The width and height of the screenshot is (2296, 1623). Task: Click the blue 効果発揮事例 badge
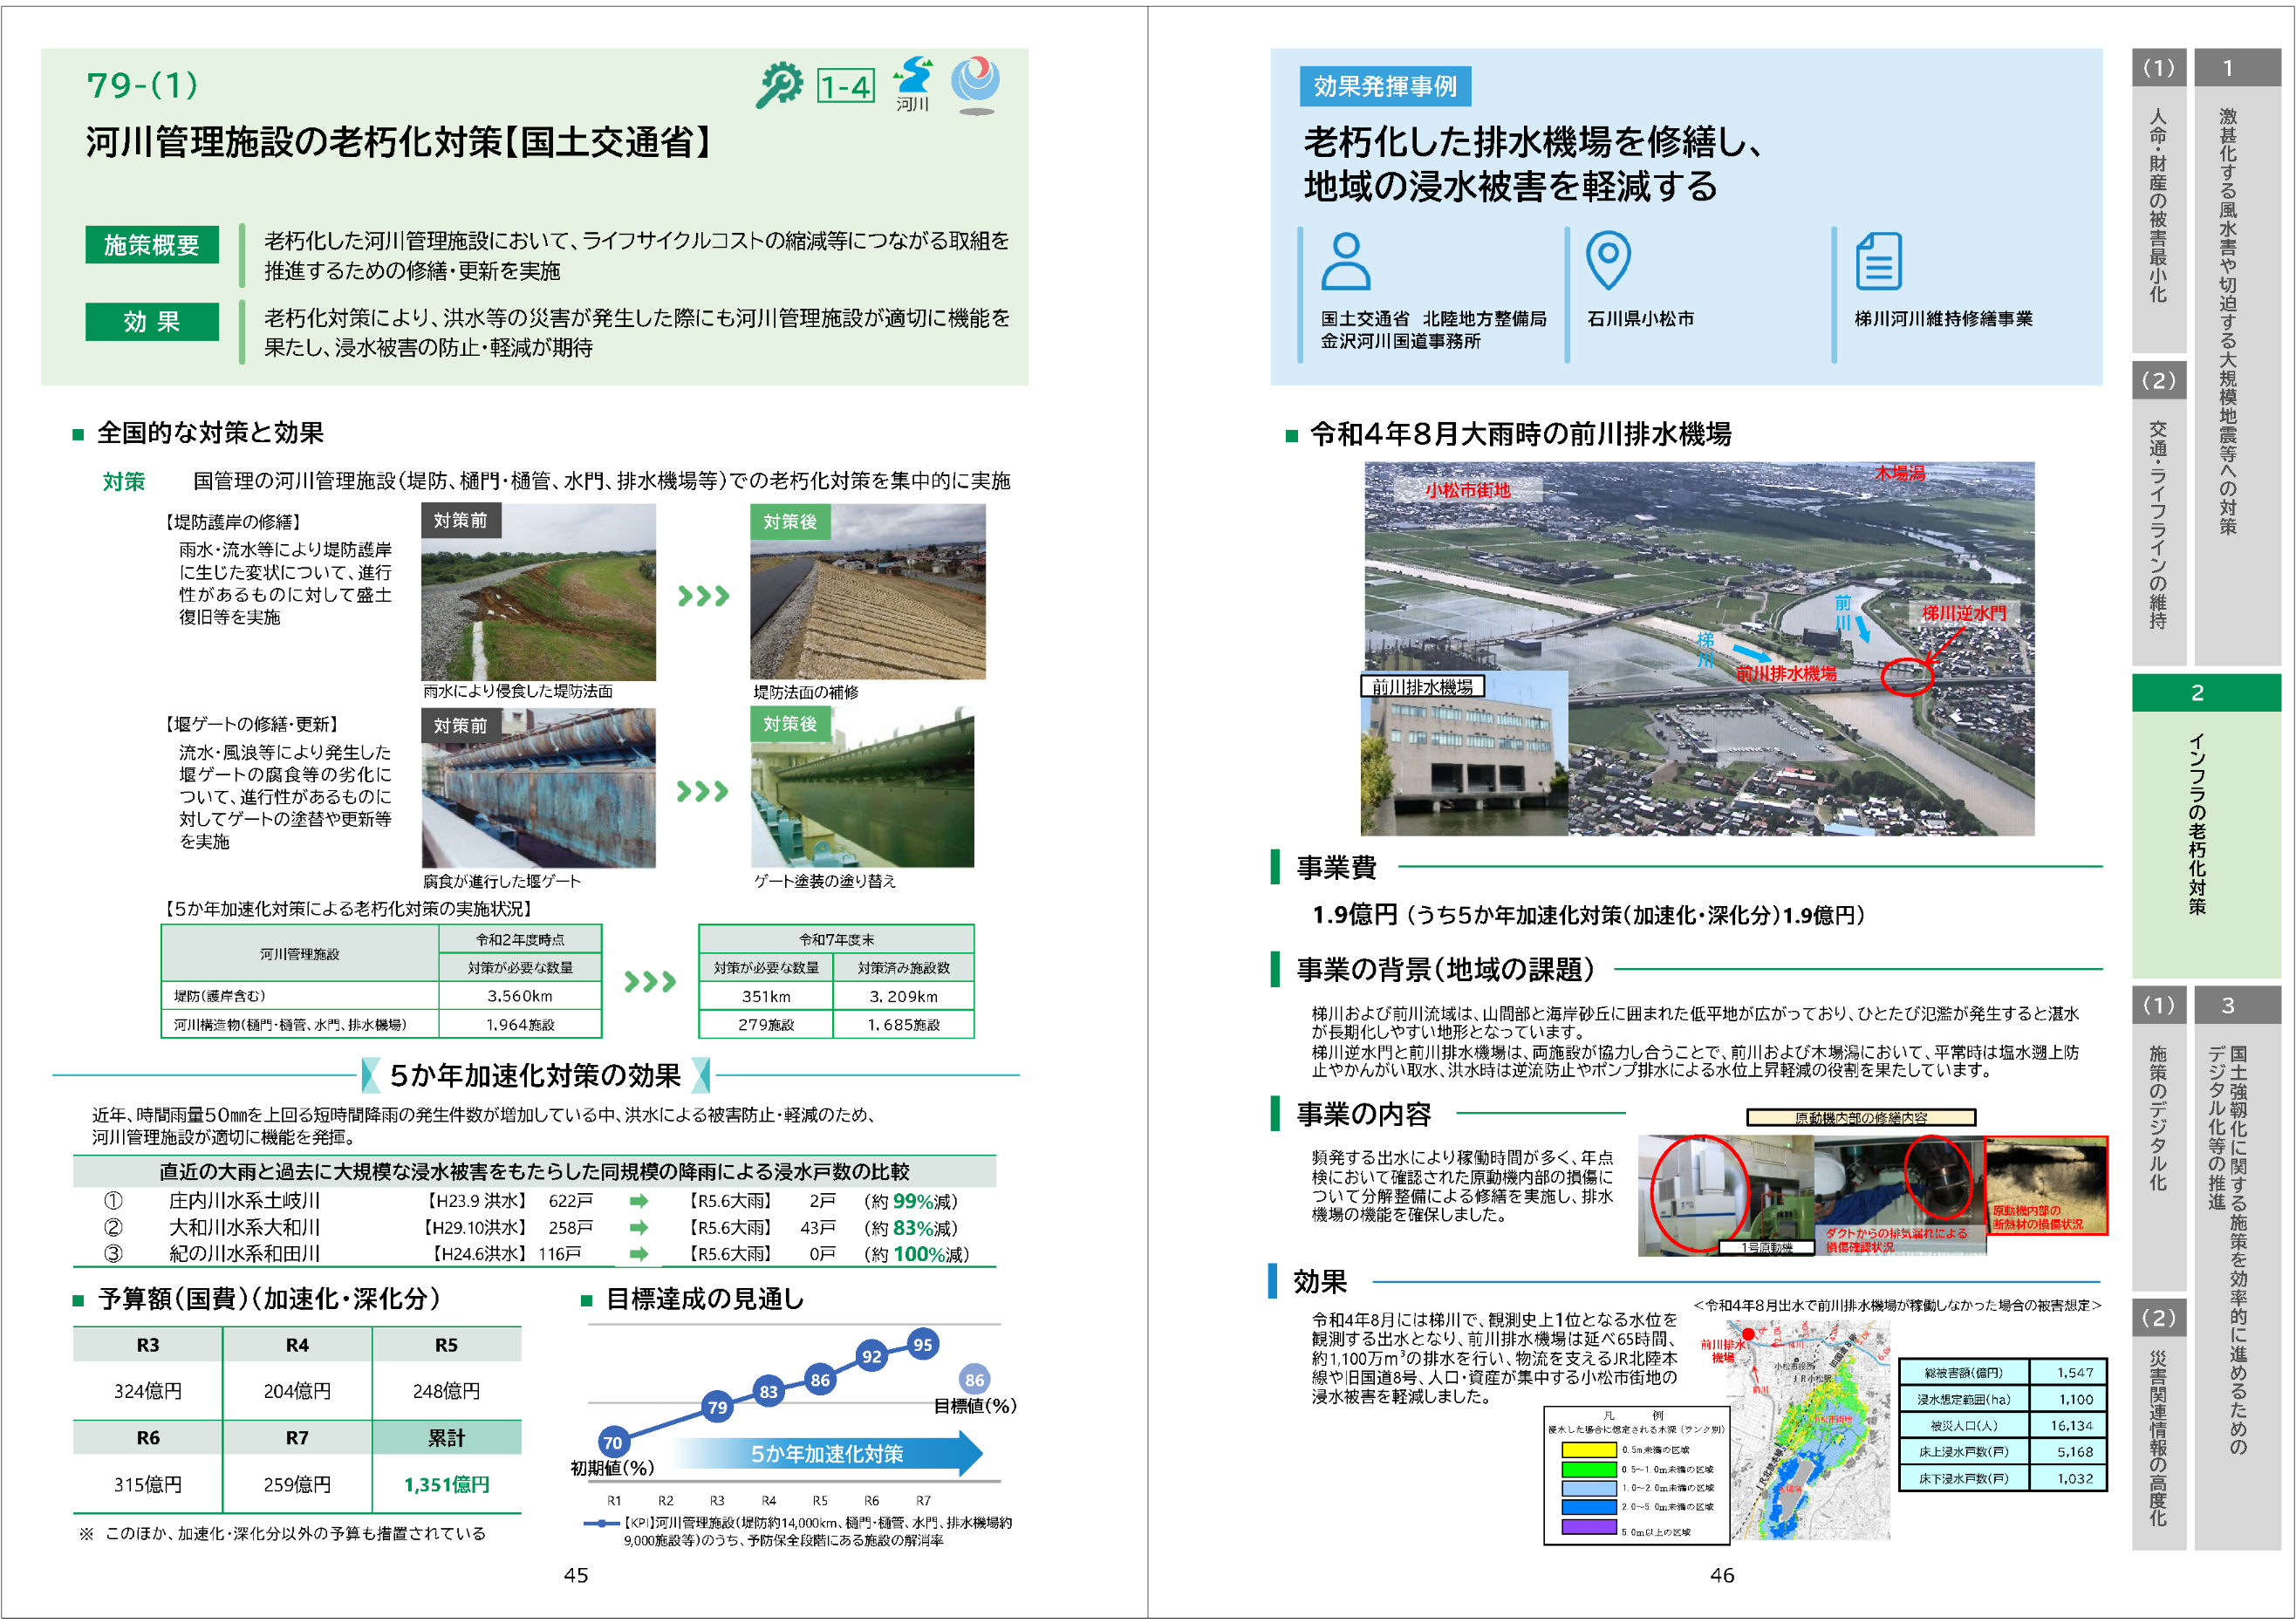(1385, 86)
